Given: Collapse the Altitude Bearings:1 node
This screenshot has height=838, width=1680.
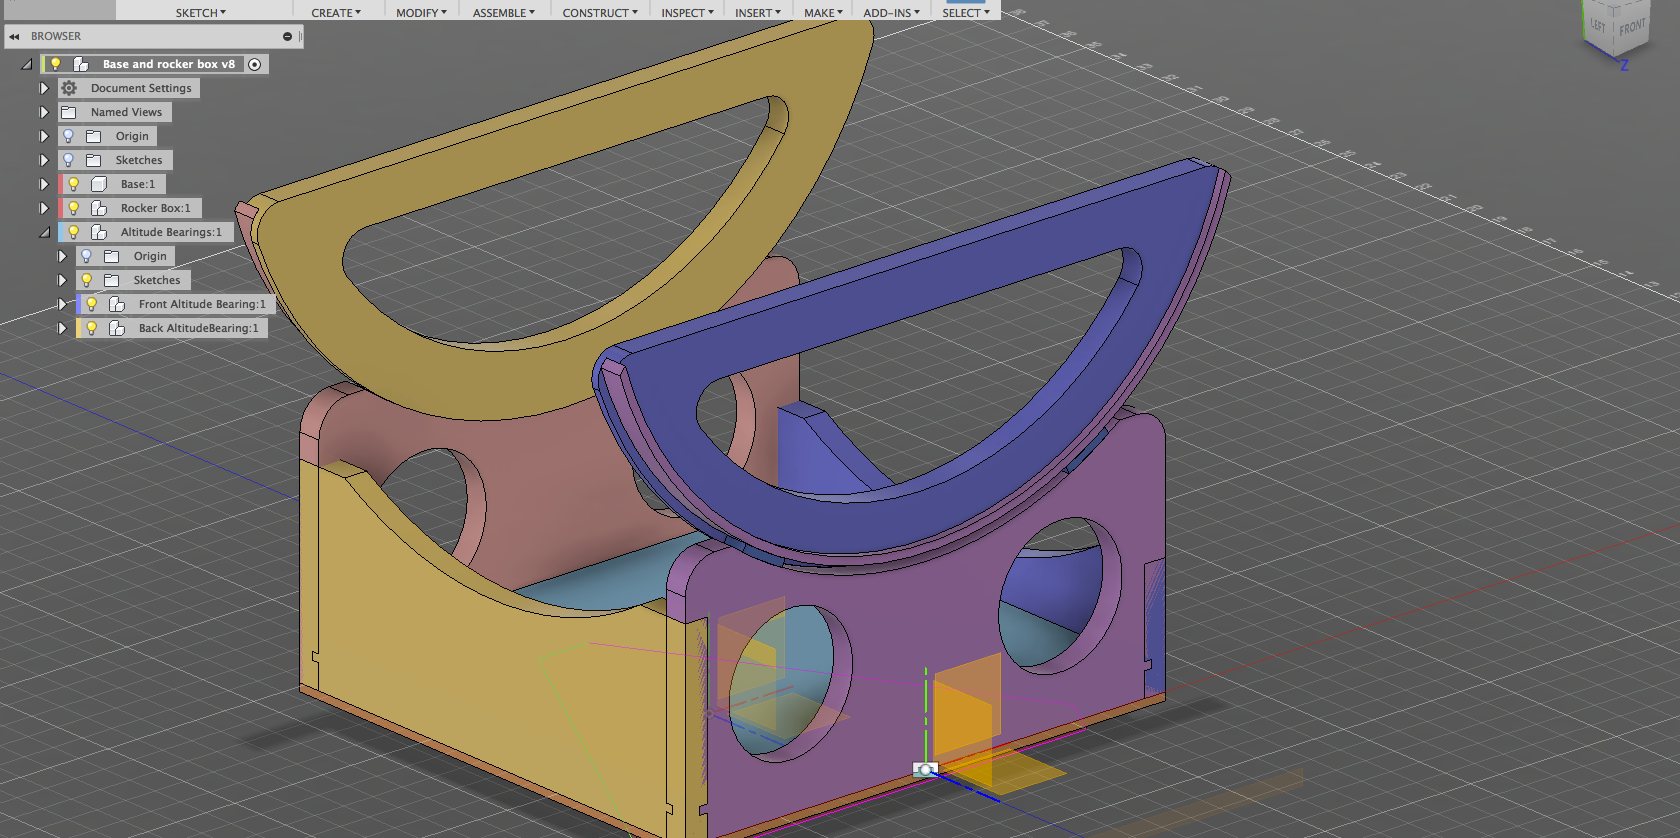Looking at the screenshot, I should [44, 232].
